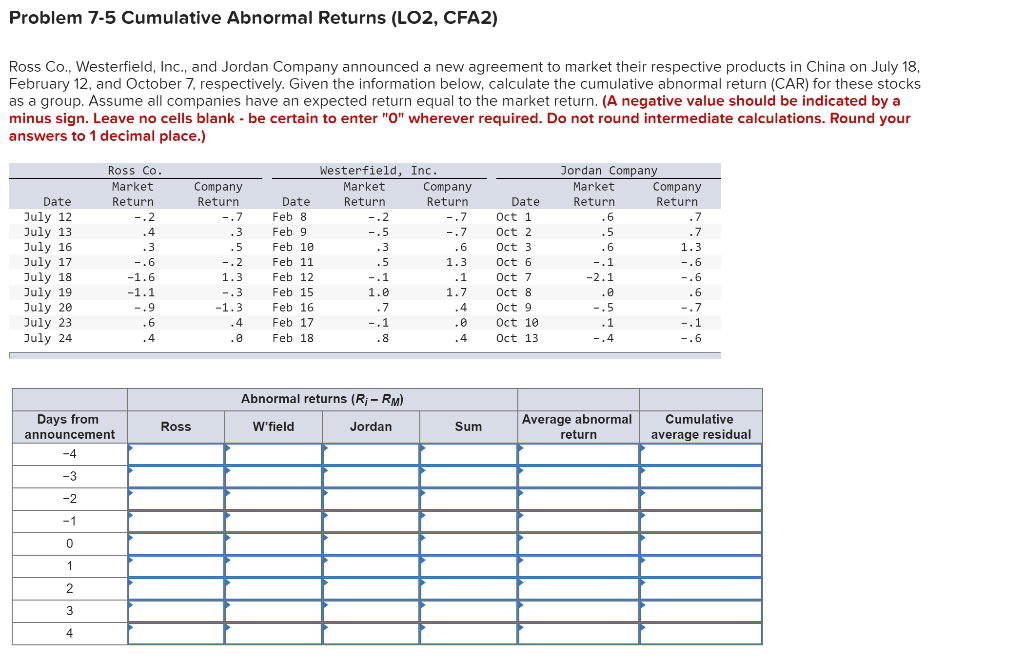
Task: Click the Sum input cell for day 4
Action: tap(468, 633)
